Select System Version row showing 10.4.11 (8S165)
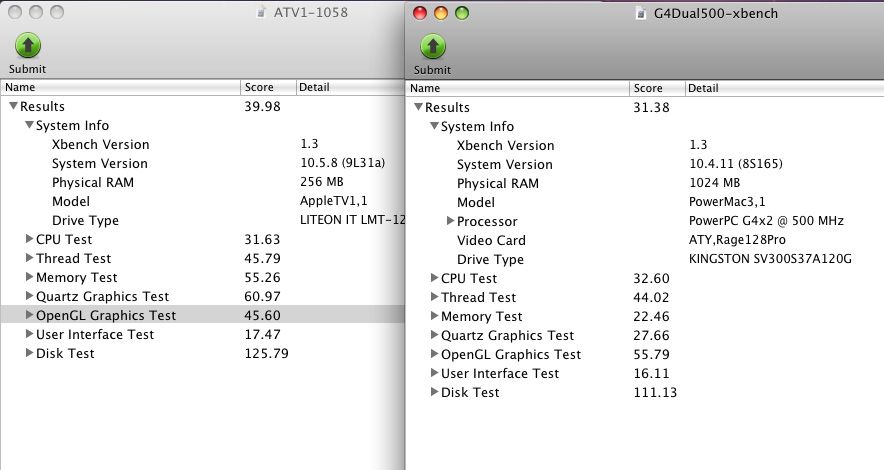 pyautogui.click(x=644, y=165)
